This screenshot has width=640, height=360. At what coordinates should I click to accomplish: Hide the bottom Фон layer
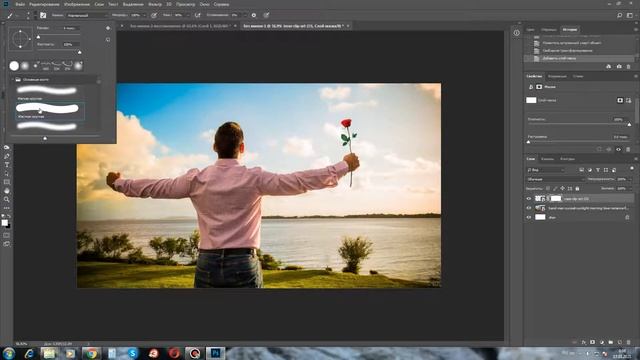coord(529,218)
